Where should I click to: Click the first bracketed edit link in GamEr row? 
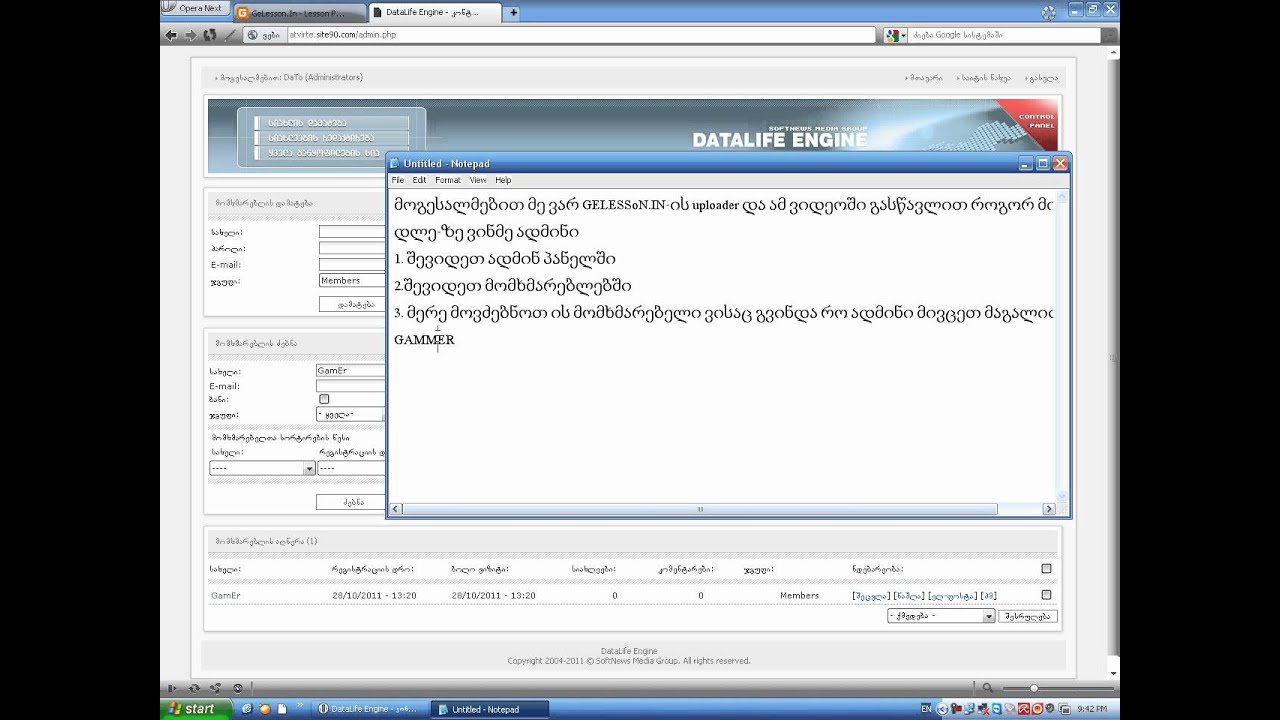870,595
